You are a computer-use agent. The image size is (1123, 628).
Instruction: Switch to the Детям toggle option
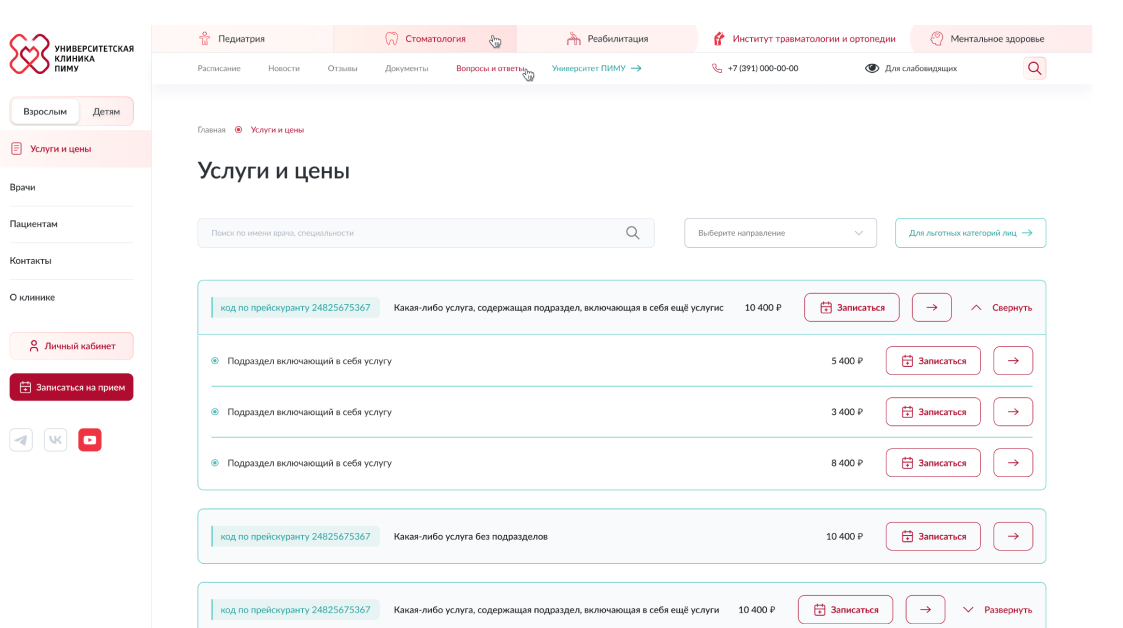(x=106, y=111)
